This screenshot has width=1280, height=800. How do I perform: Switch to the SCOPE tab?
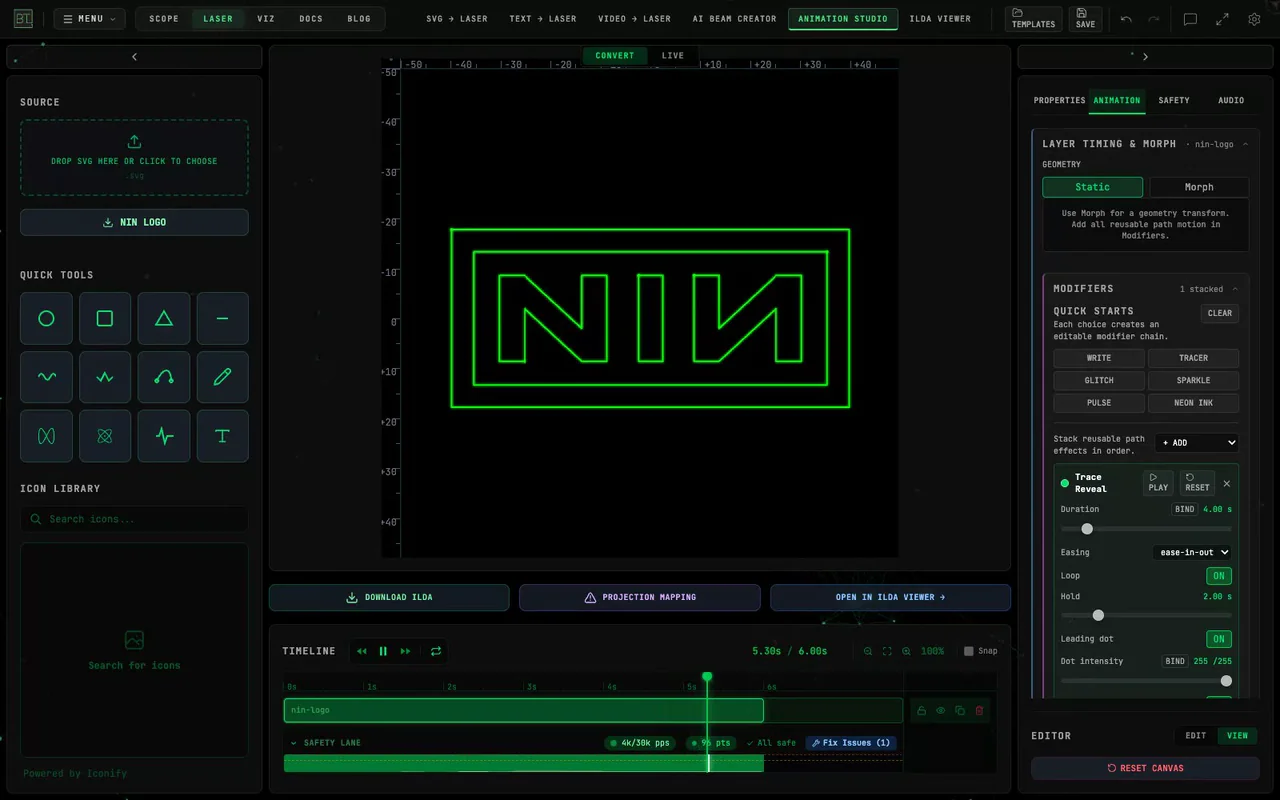[164, 19]
